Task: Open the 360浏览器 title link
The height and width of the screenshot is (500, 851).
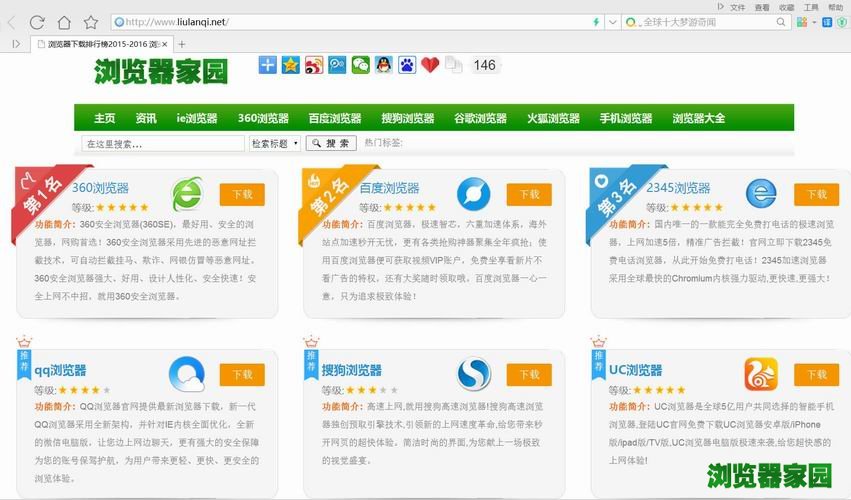Action: point(100,188)
